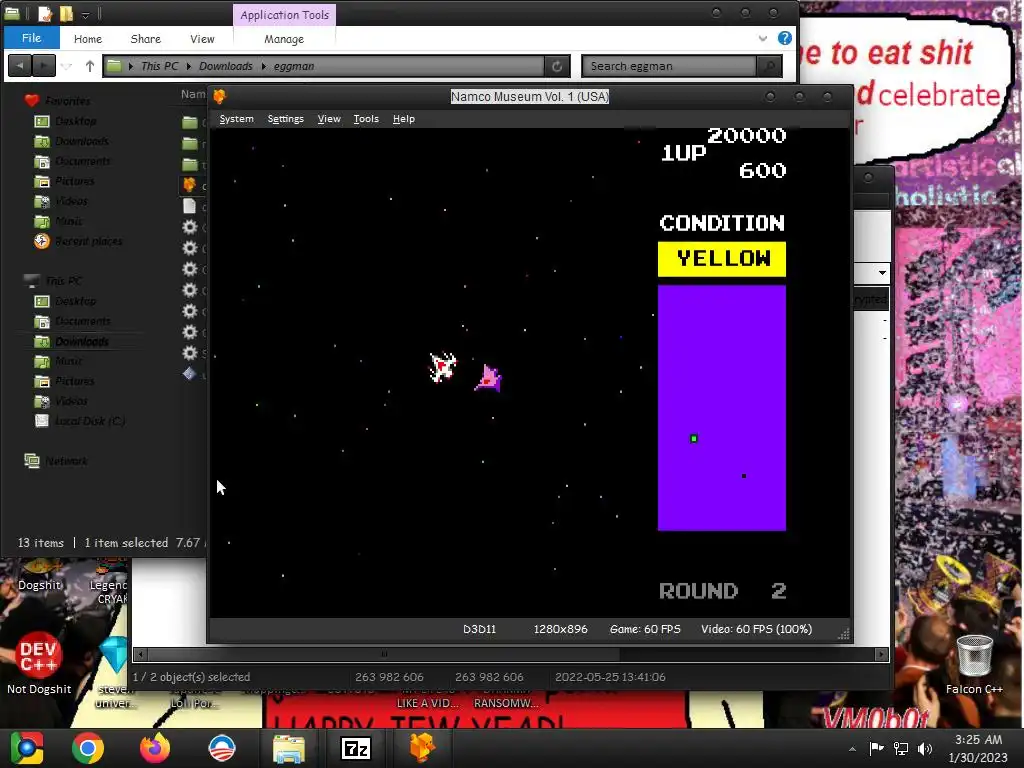
Task: Open the System menu in the emulator
Action: click(236, 119)
